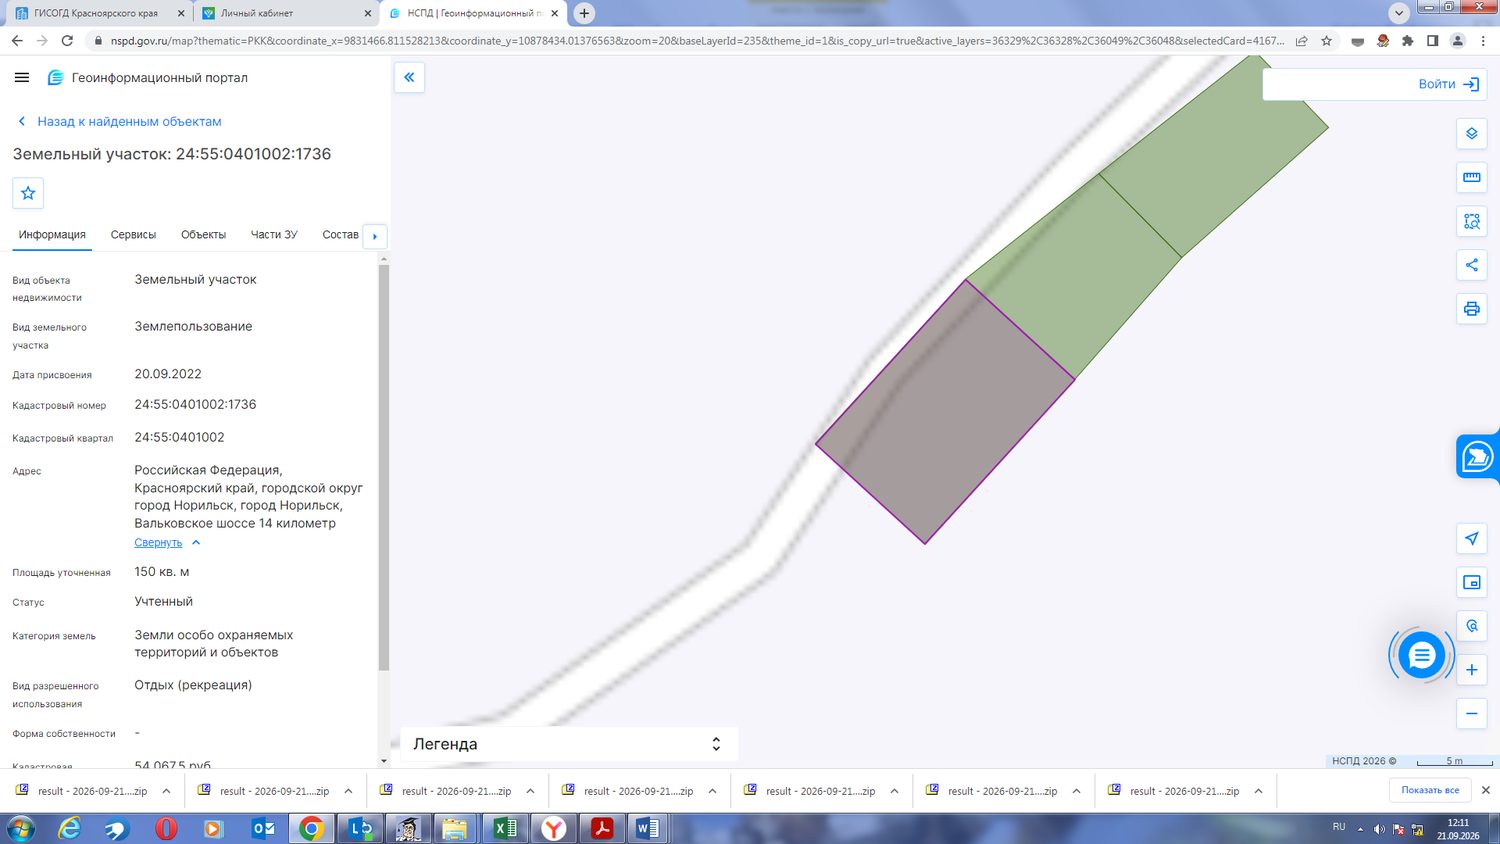
Task: Click the Войти login button
Action: tap(1448, 84)
